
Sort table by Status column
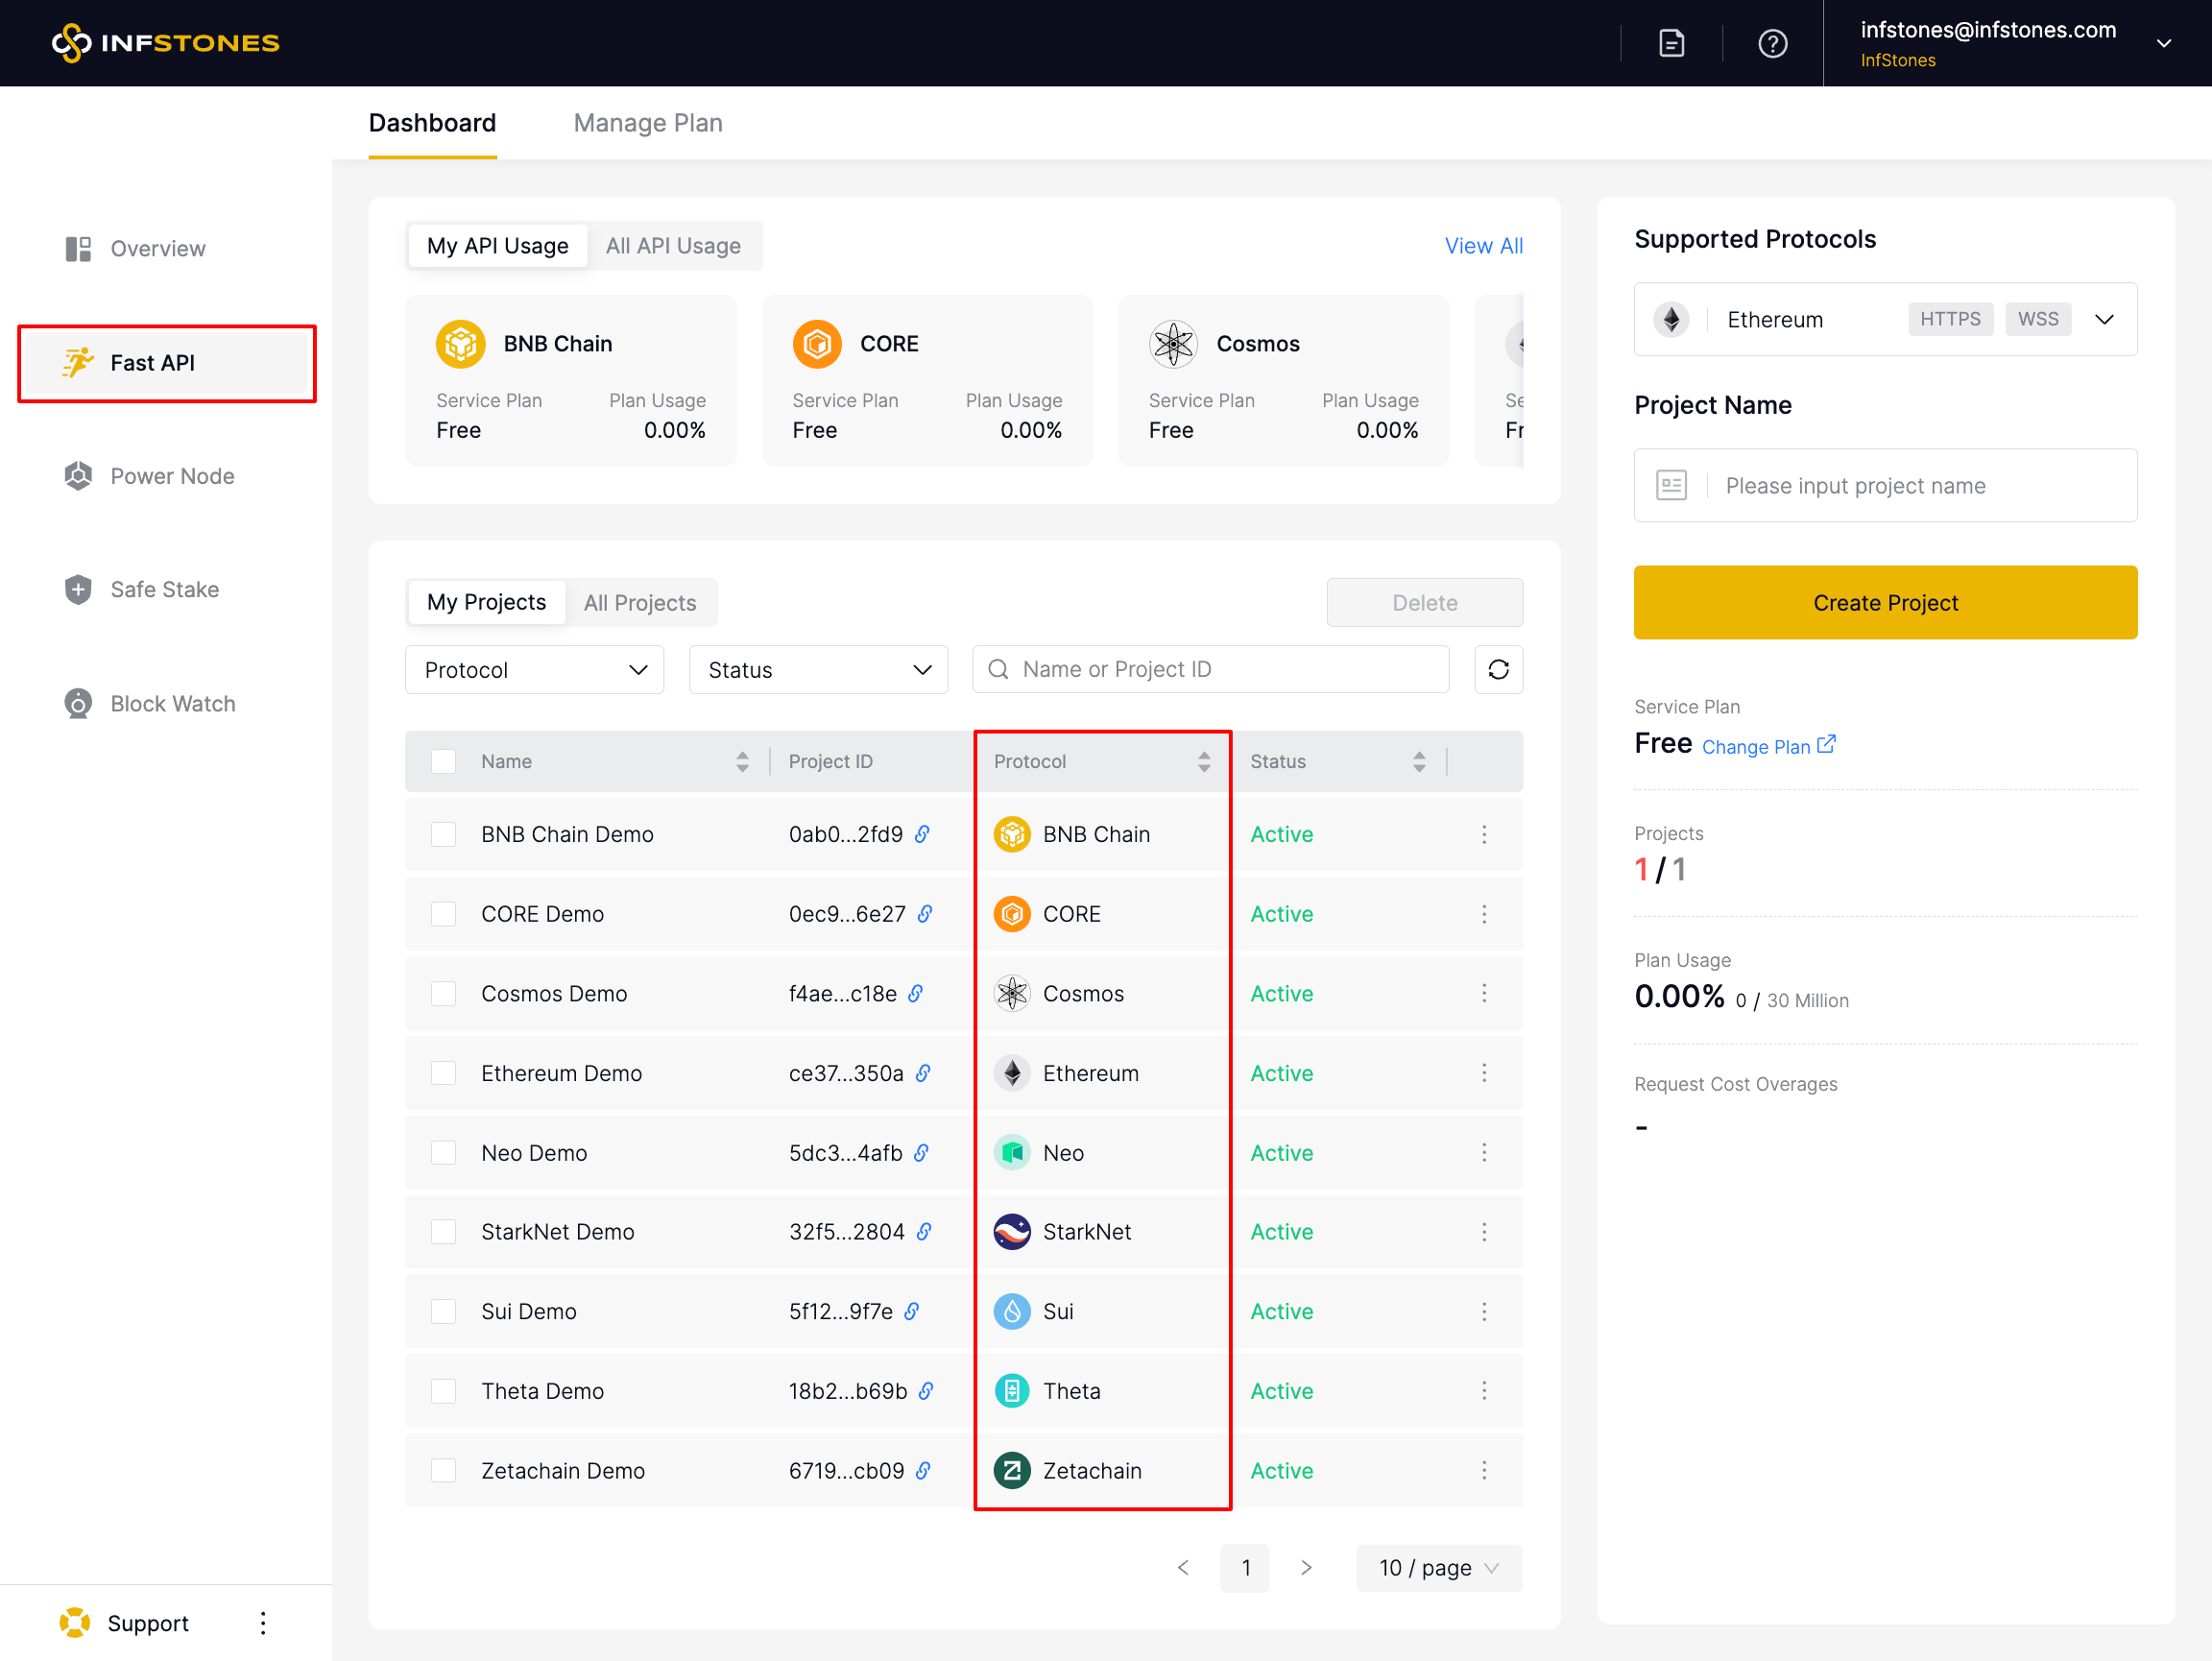click(1419, 761)
